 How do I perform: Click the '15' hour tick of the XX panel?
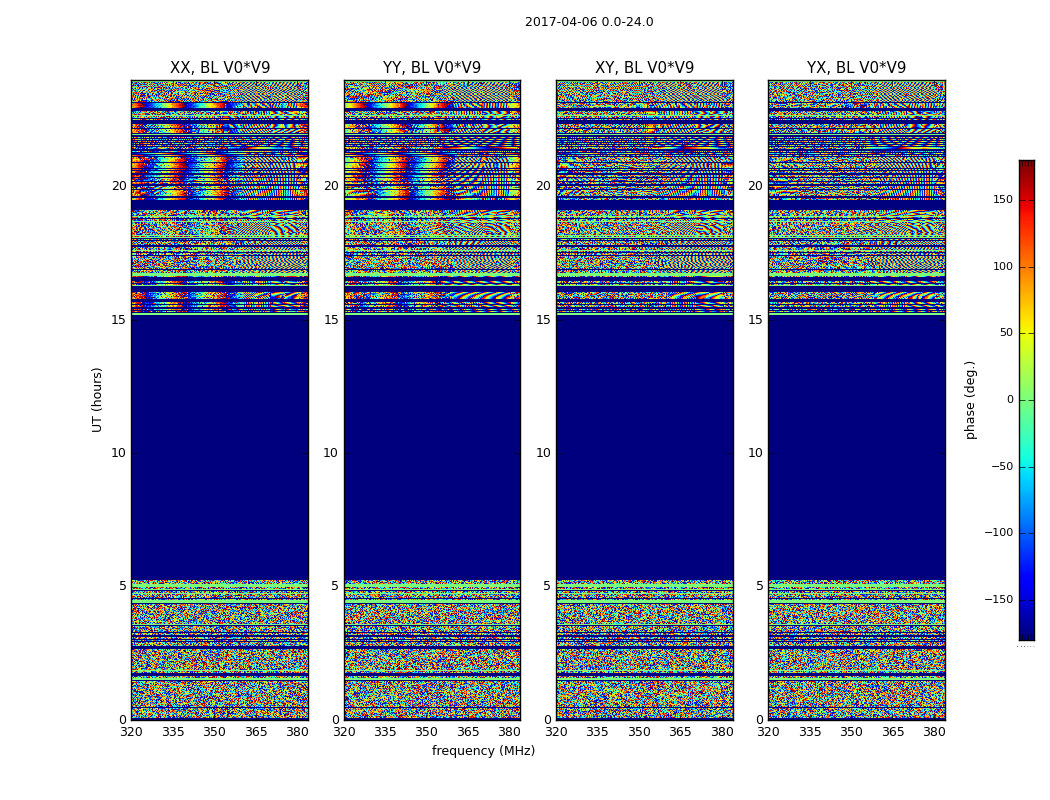(119, 320)
